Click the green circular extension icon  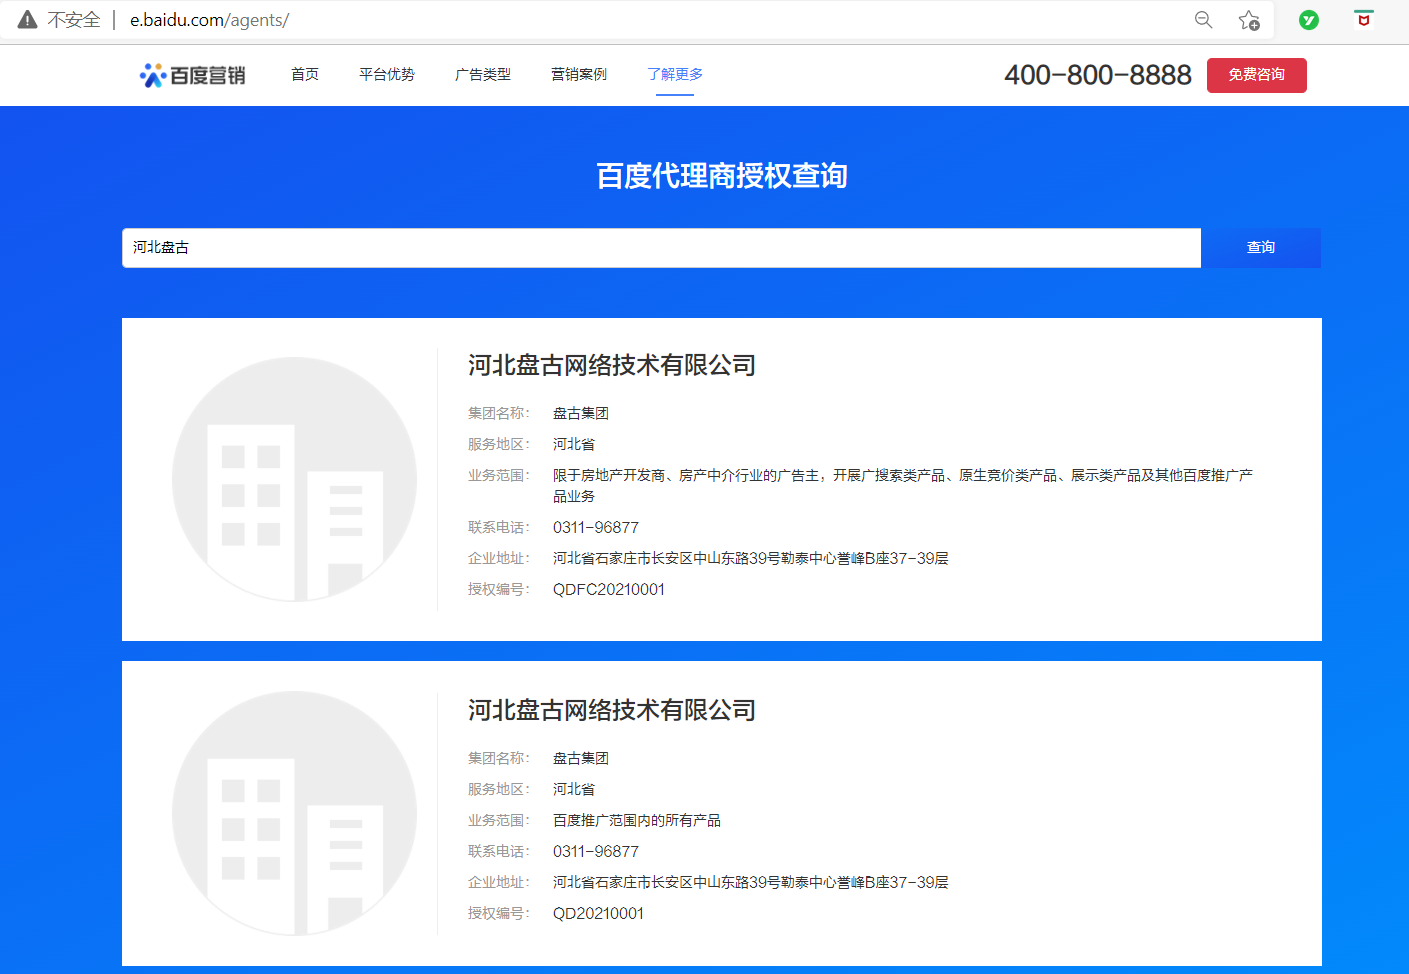point(1308,20)
